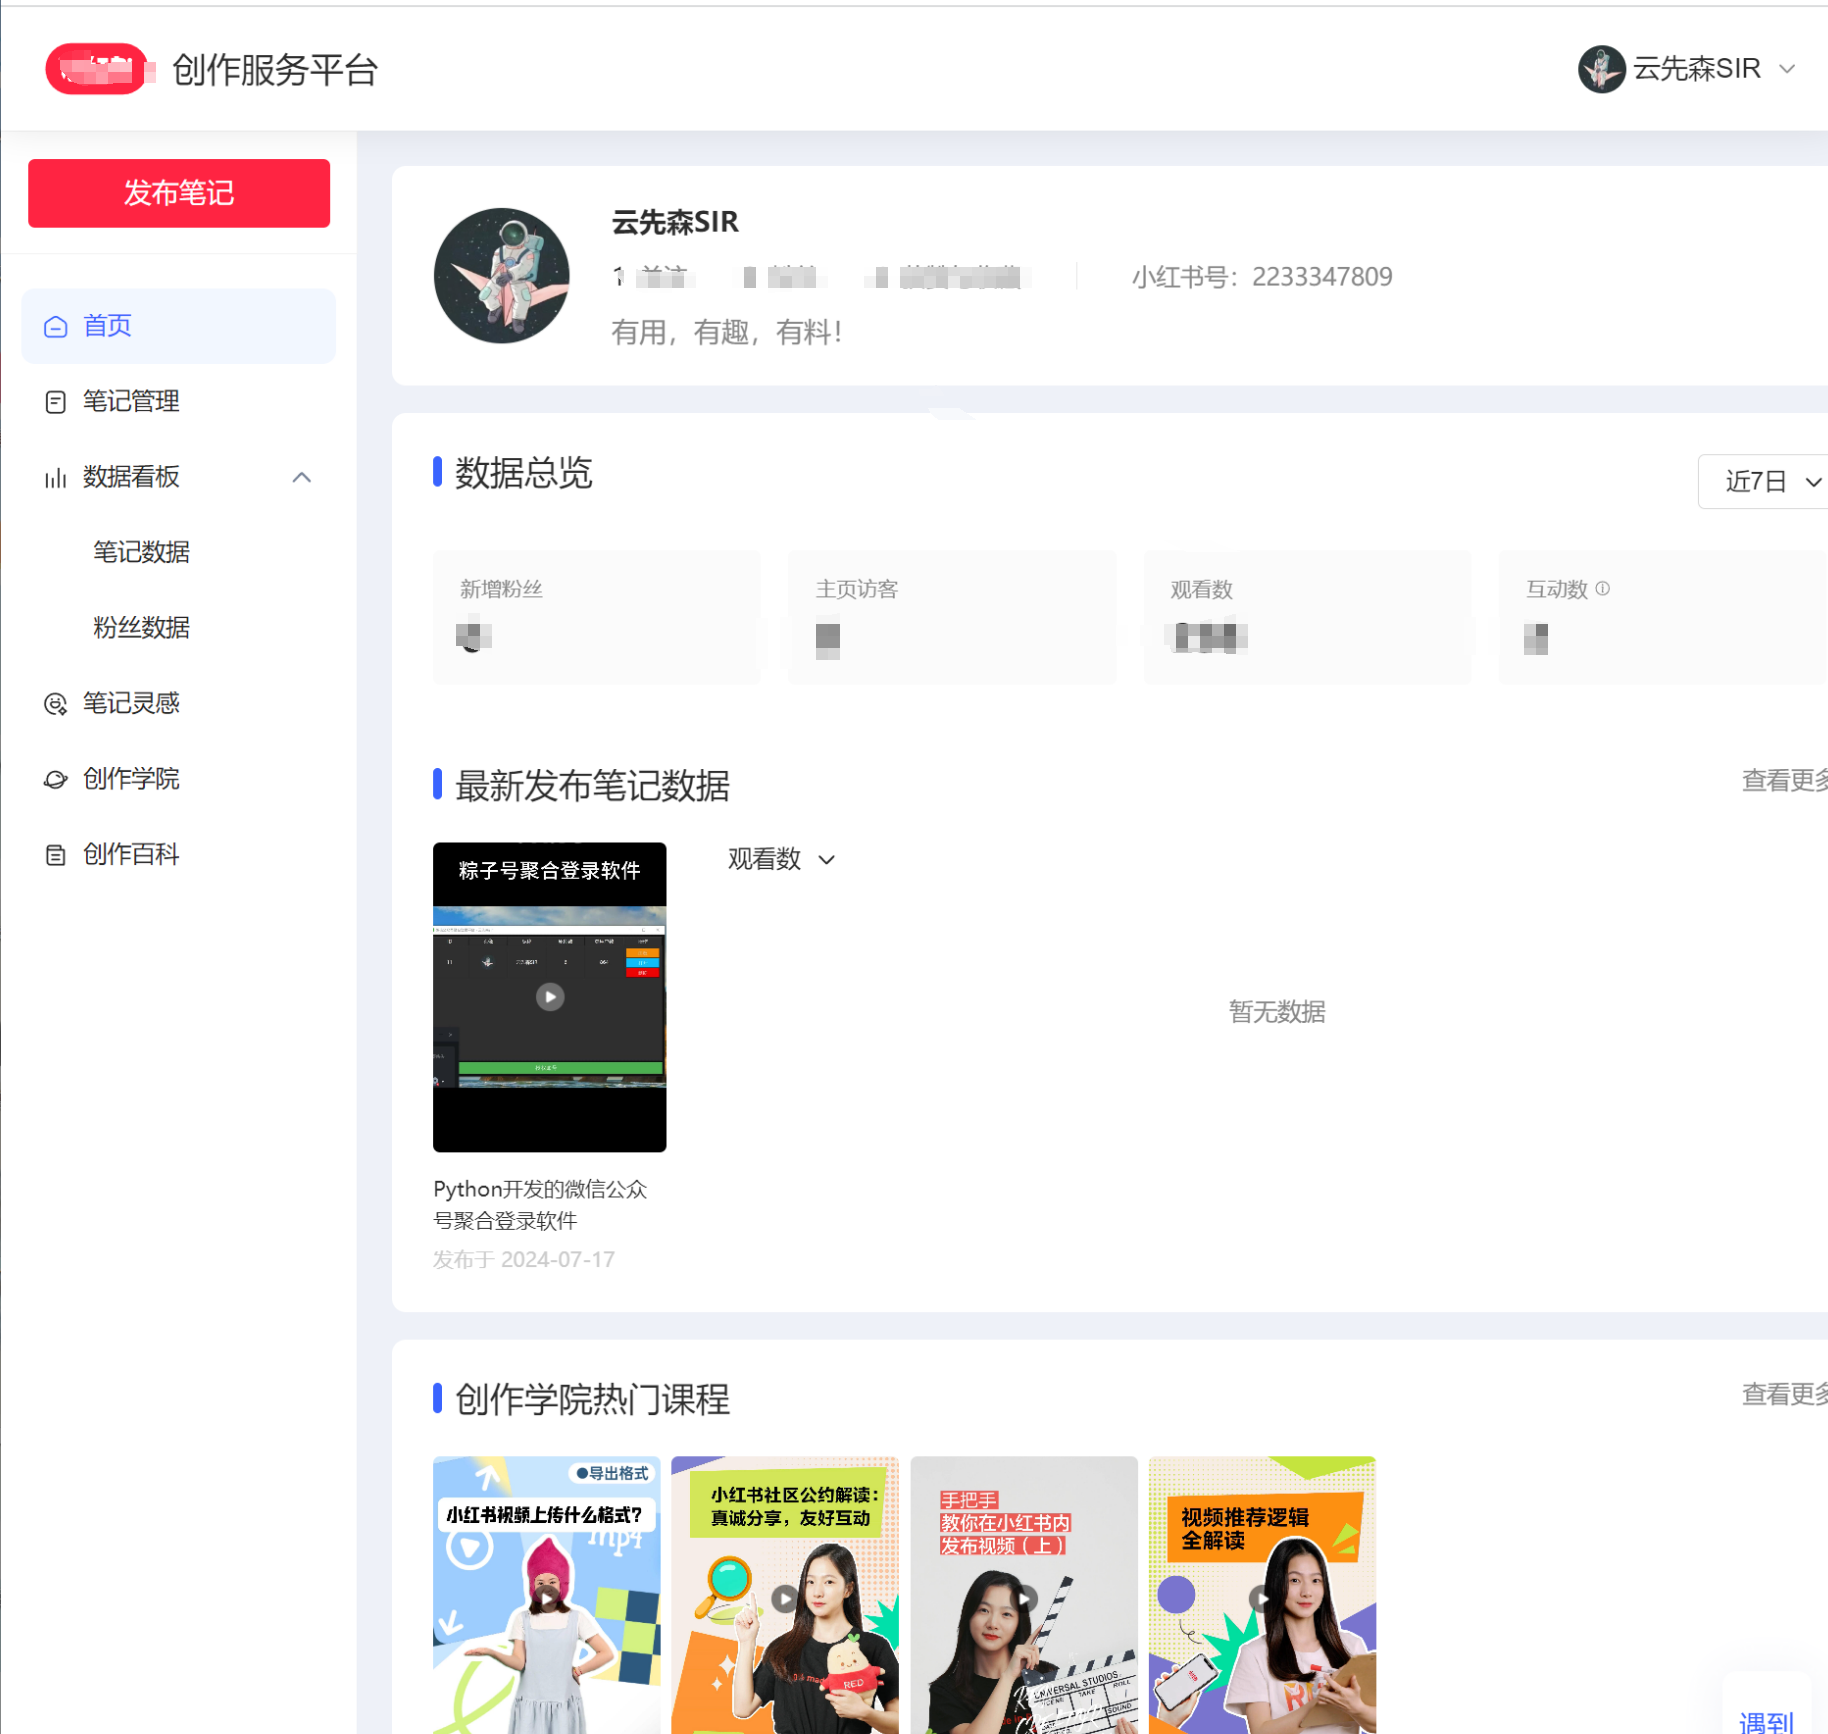Open 创作学院 in the sidebar
The height and width of the screenshot is (1734, 1828).
[131, 779]
